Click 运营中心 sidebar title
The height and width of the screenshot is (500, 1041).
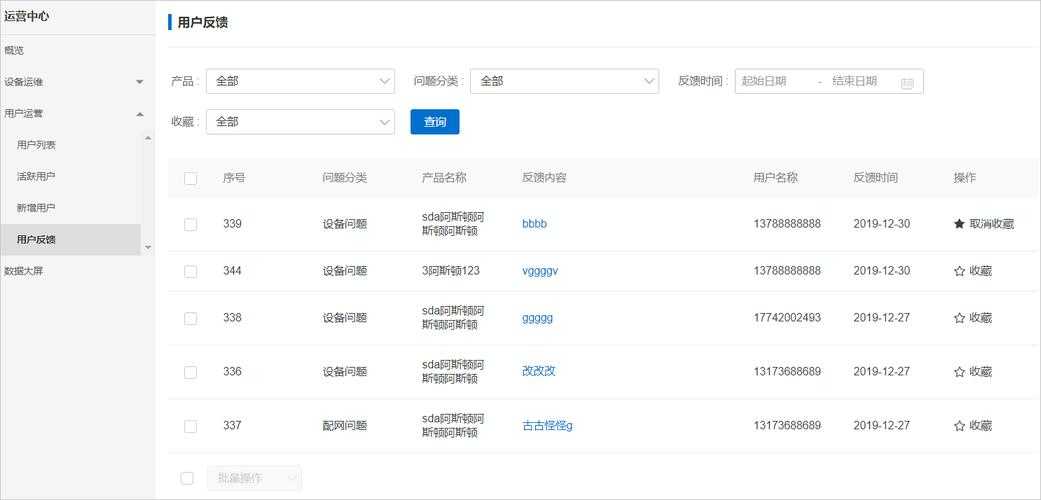point(27,17)
